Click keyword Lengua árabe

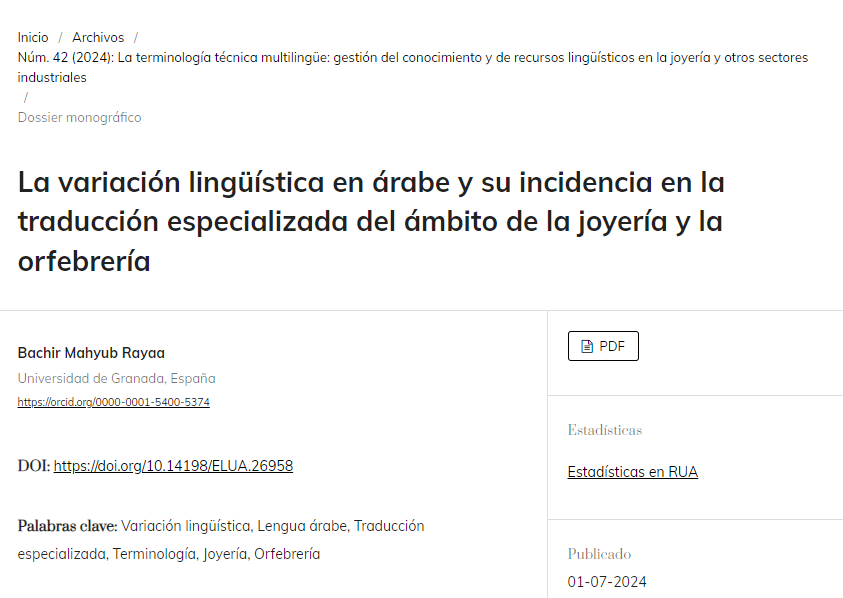pos(304,525)
